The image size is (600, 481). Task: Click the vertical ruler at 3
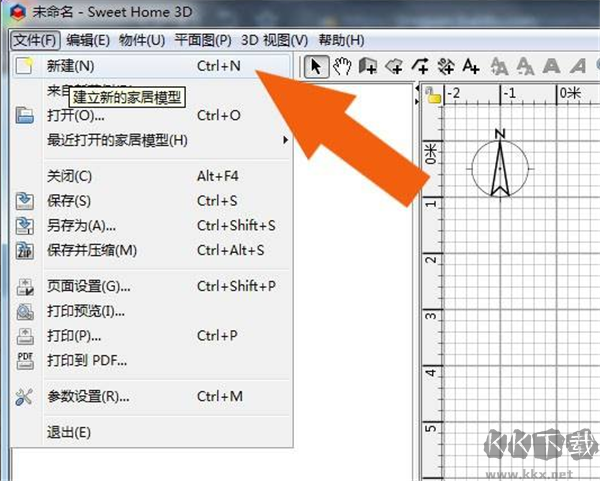(x=431, y=316)
